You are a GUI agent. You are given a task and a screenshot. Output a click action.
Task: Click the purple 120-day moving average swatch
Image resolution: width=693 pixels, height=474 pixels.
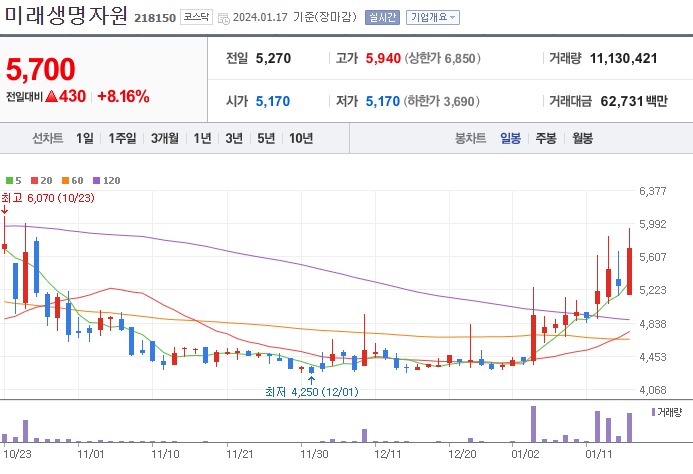point(96,180)
